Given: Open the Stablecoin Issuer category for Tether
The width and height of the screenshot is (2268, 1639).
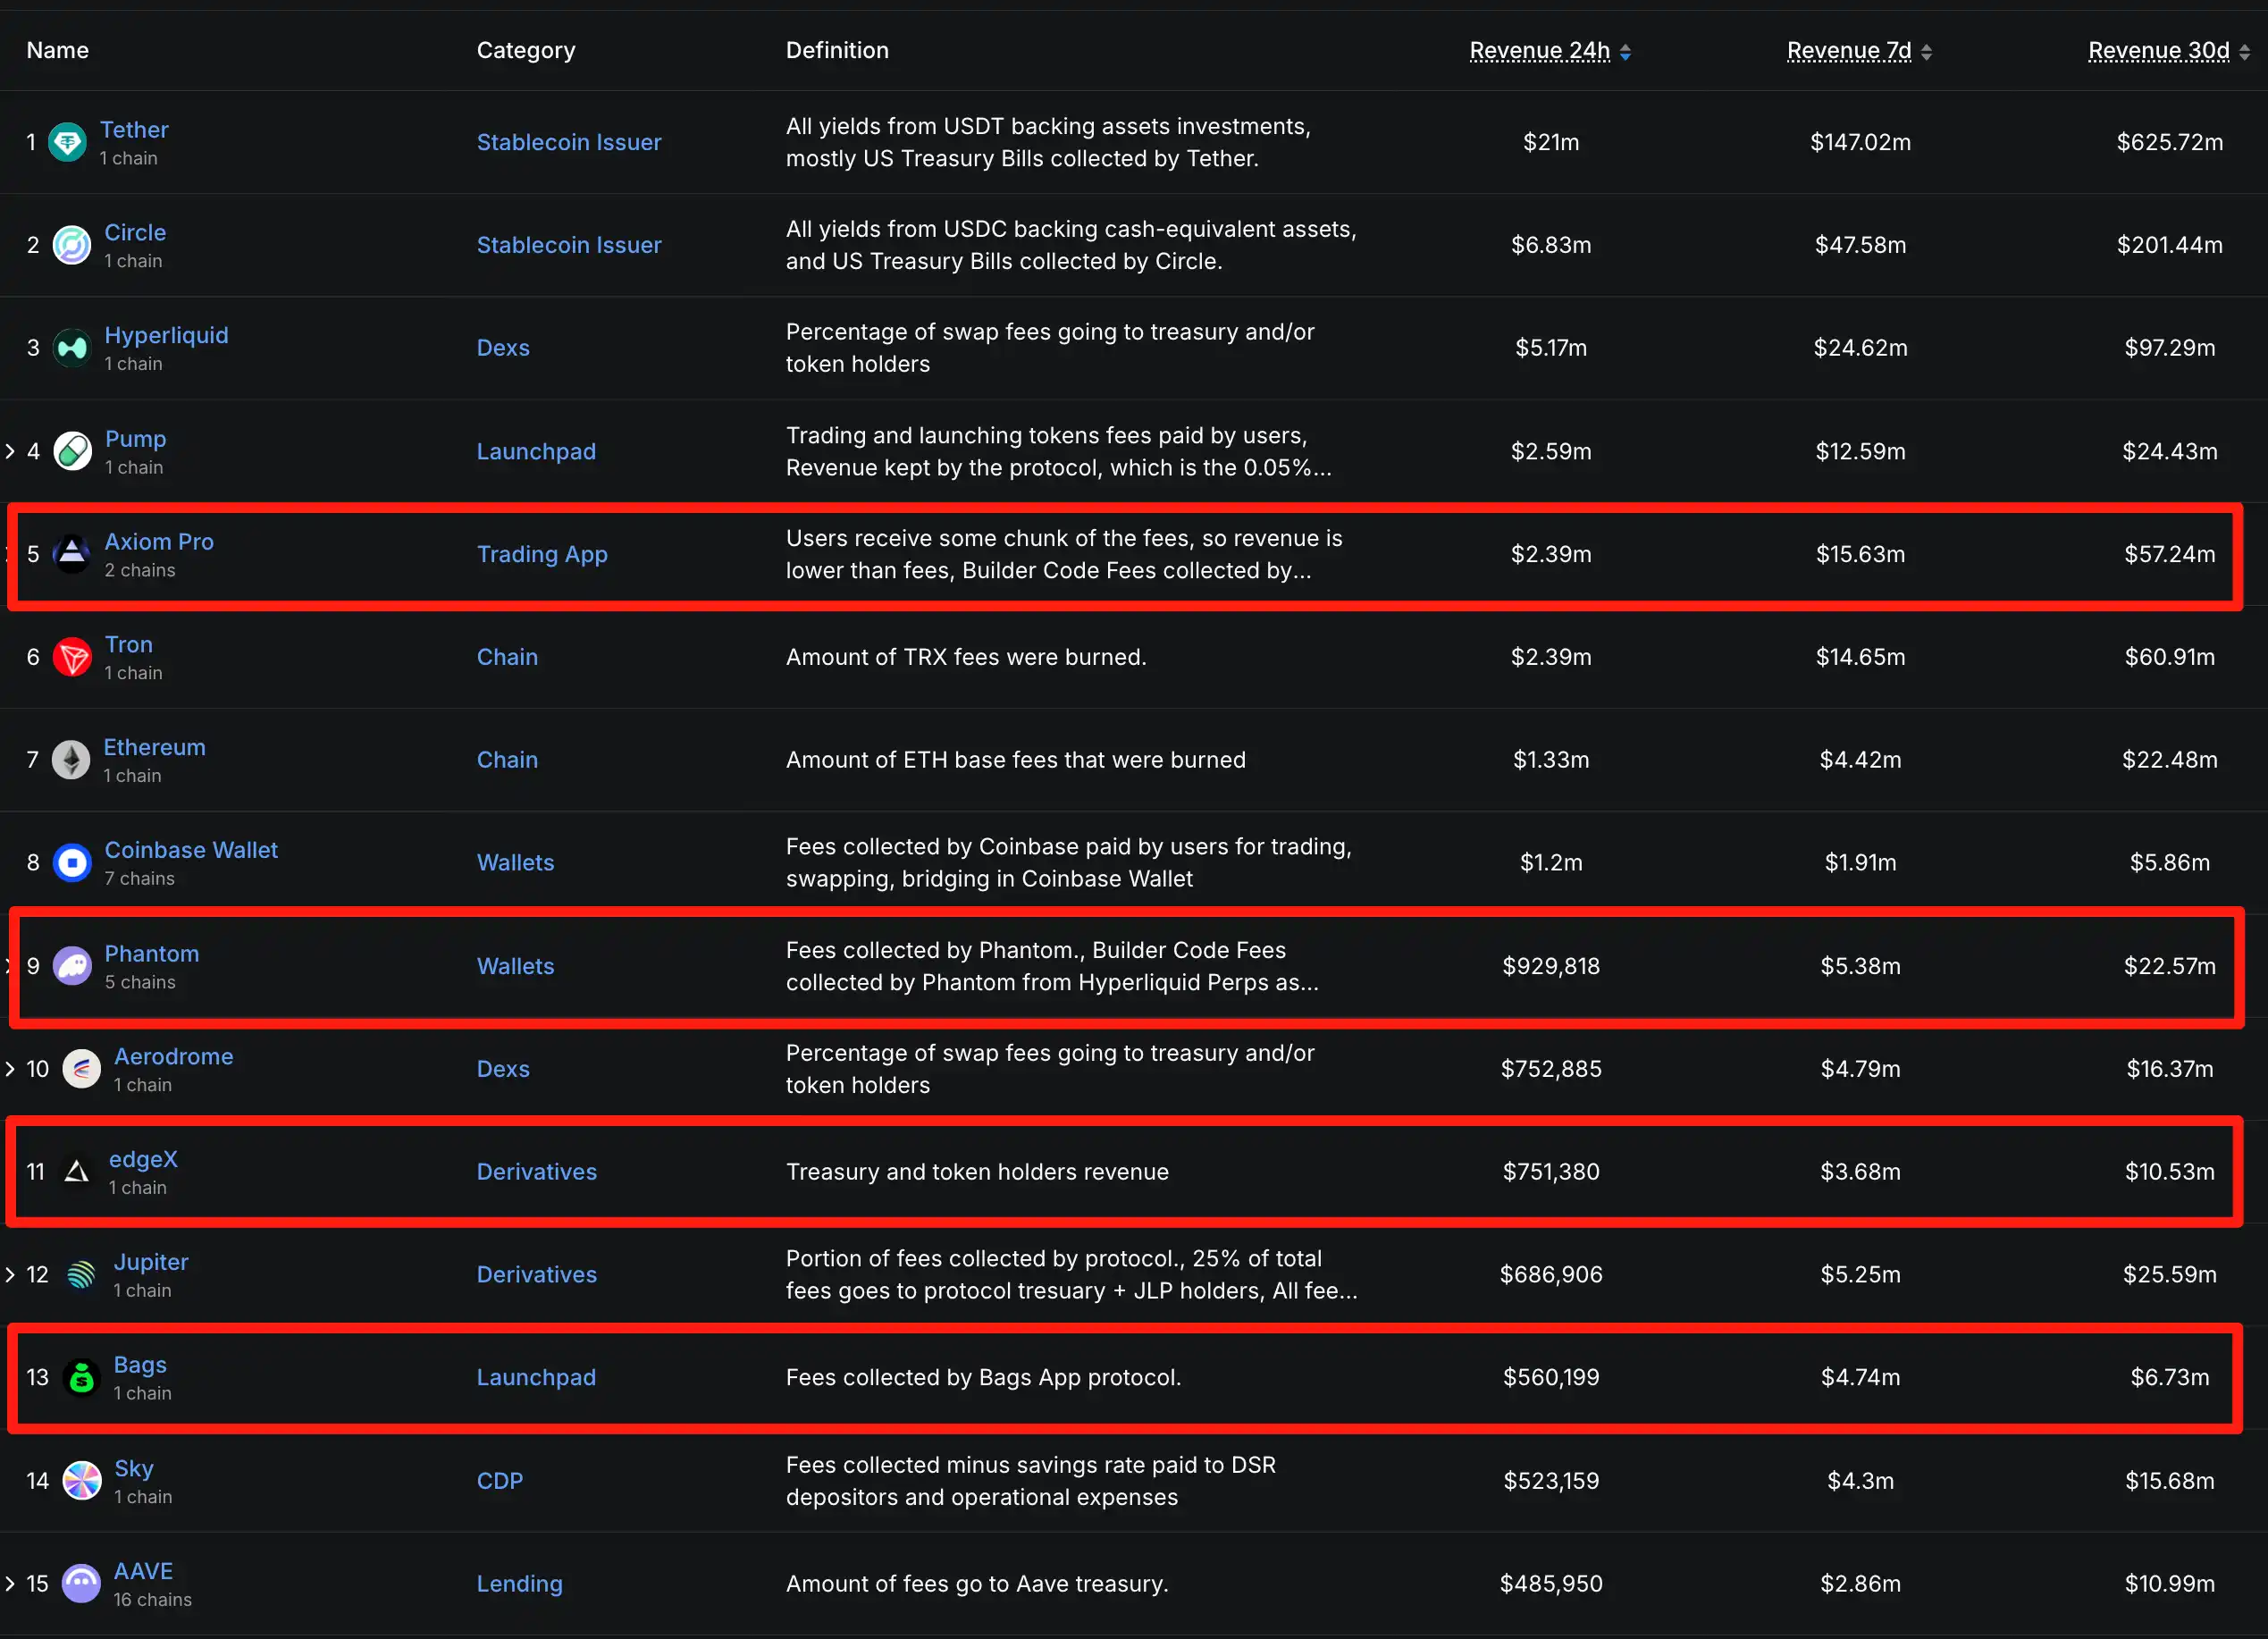Looking at the screenshot, I should point(569,142).
